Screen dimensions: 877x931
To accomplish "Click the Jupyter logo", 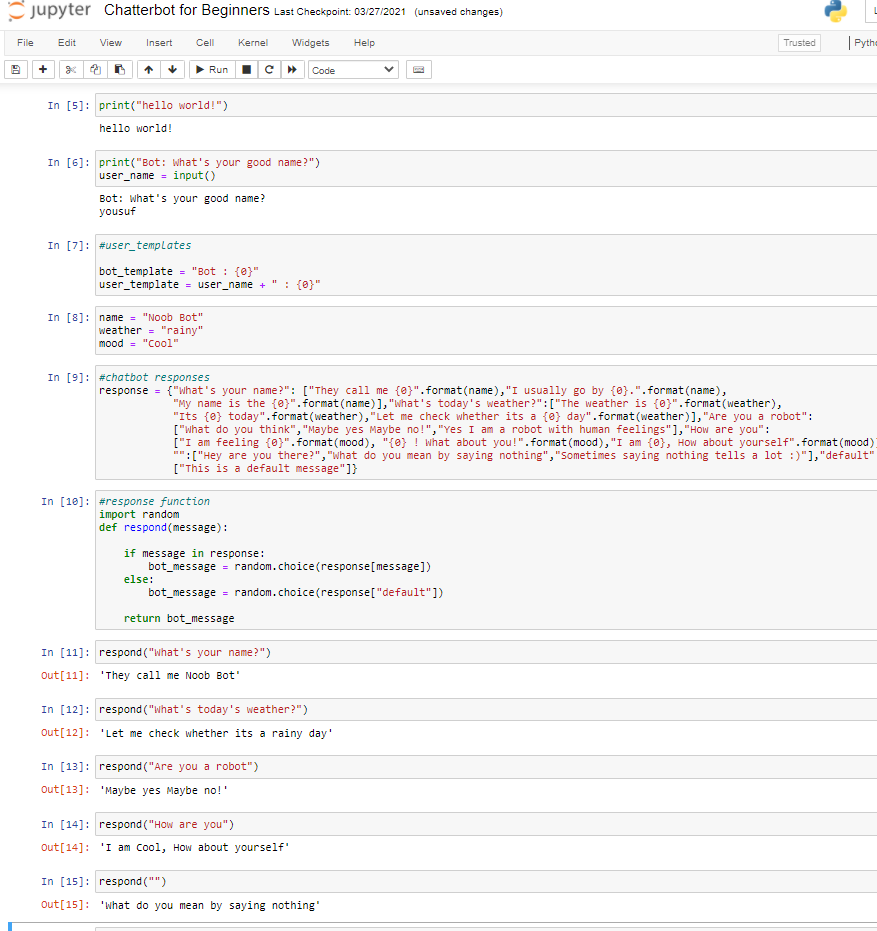I will (x=49, y=11).
